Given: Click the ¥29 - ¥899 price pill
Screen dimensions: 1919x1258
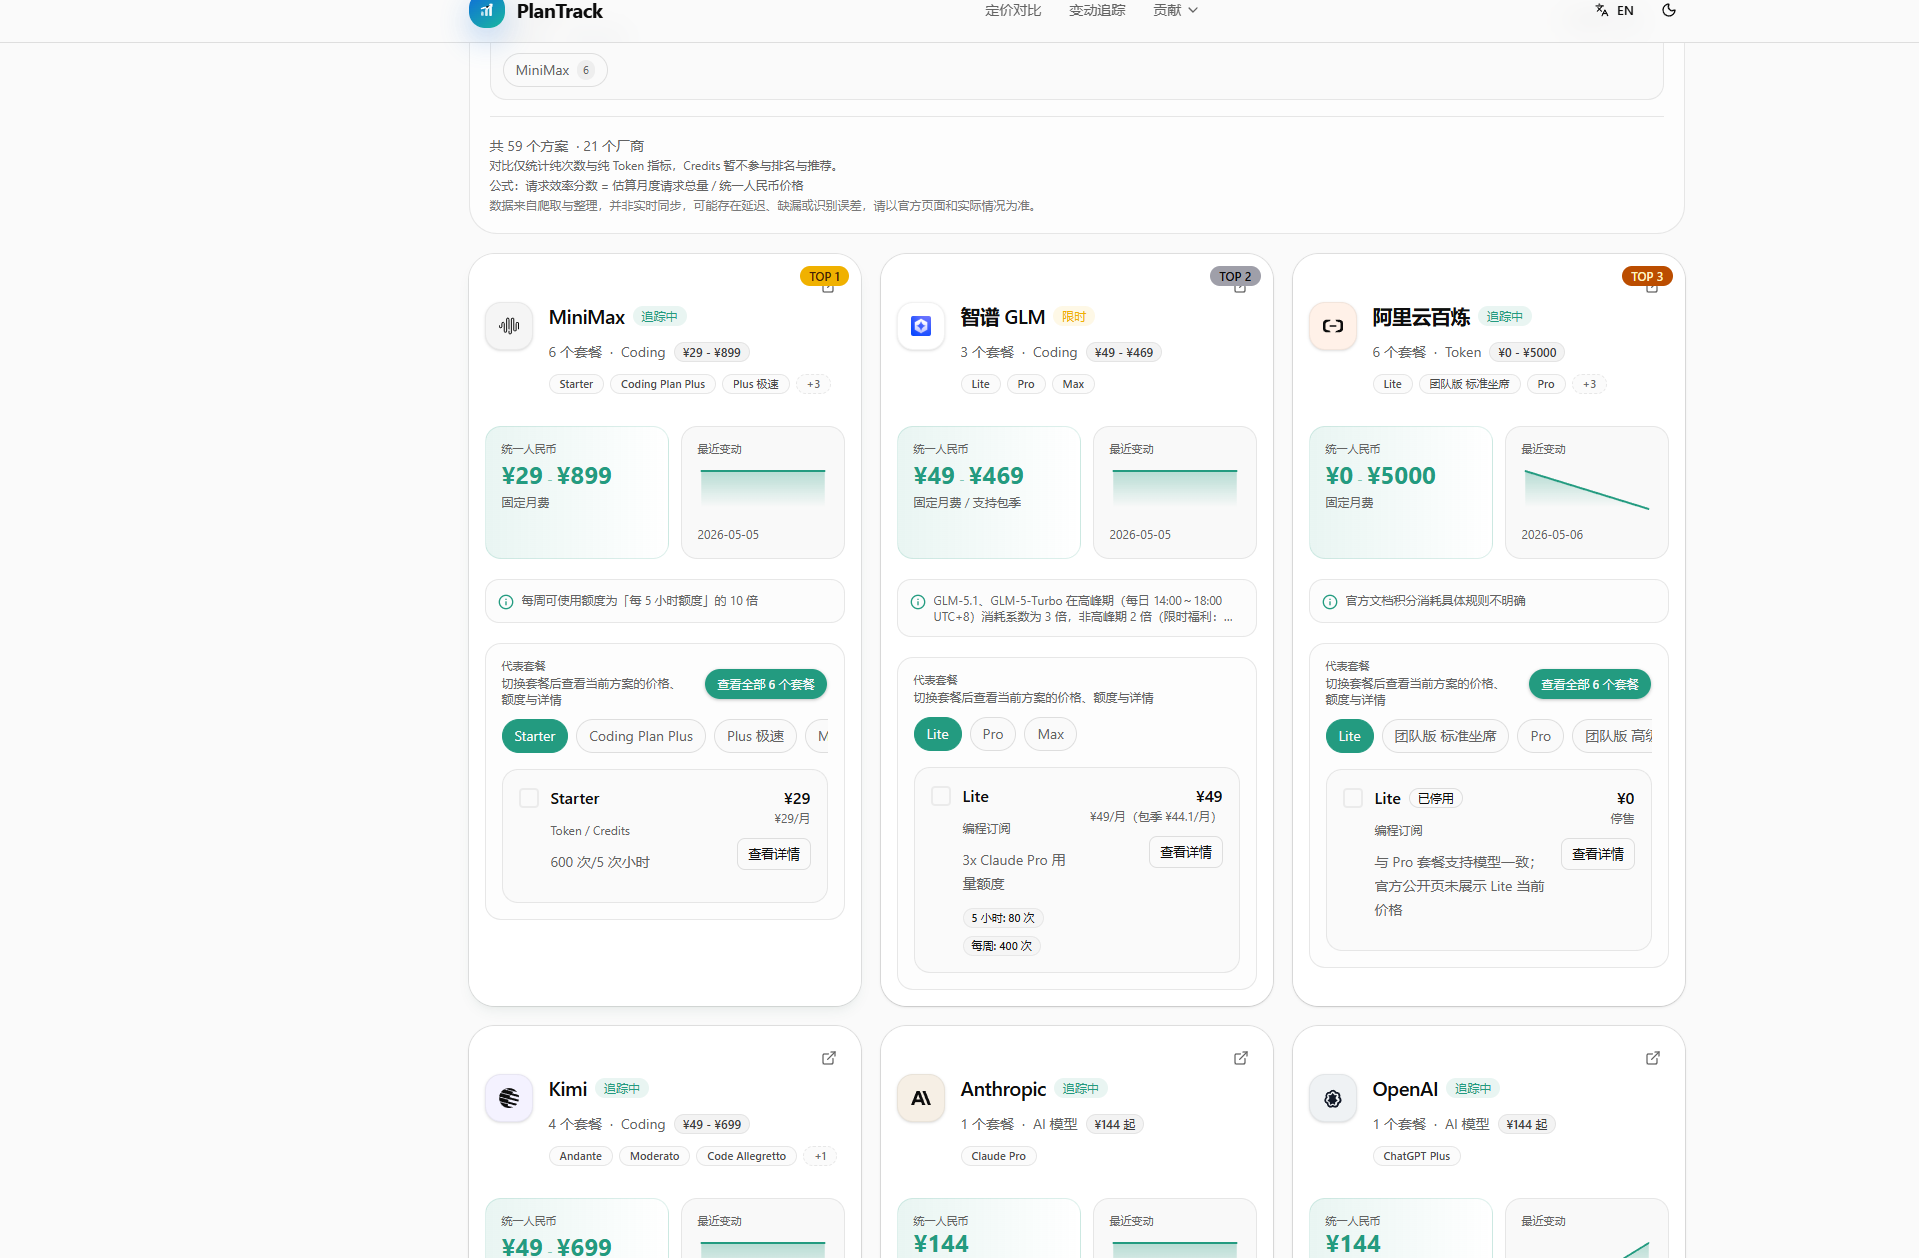Looking at the screenshot, I should click(712, 352).
